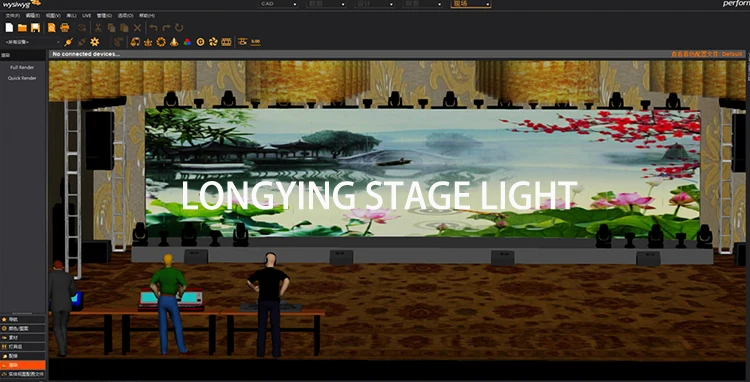
Task: Redo with the forward arrow icon
Action: pyautogui.click(x=166, y=28)
